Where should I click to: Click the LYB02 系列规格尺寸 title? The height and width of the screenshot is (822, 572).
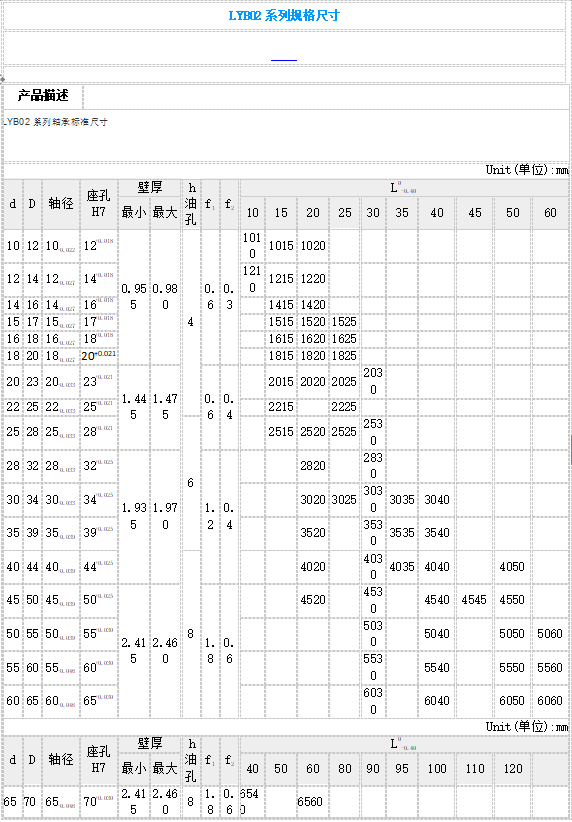pyautogui.click(x=284, y=15)
